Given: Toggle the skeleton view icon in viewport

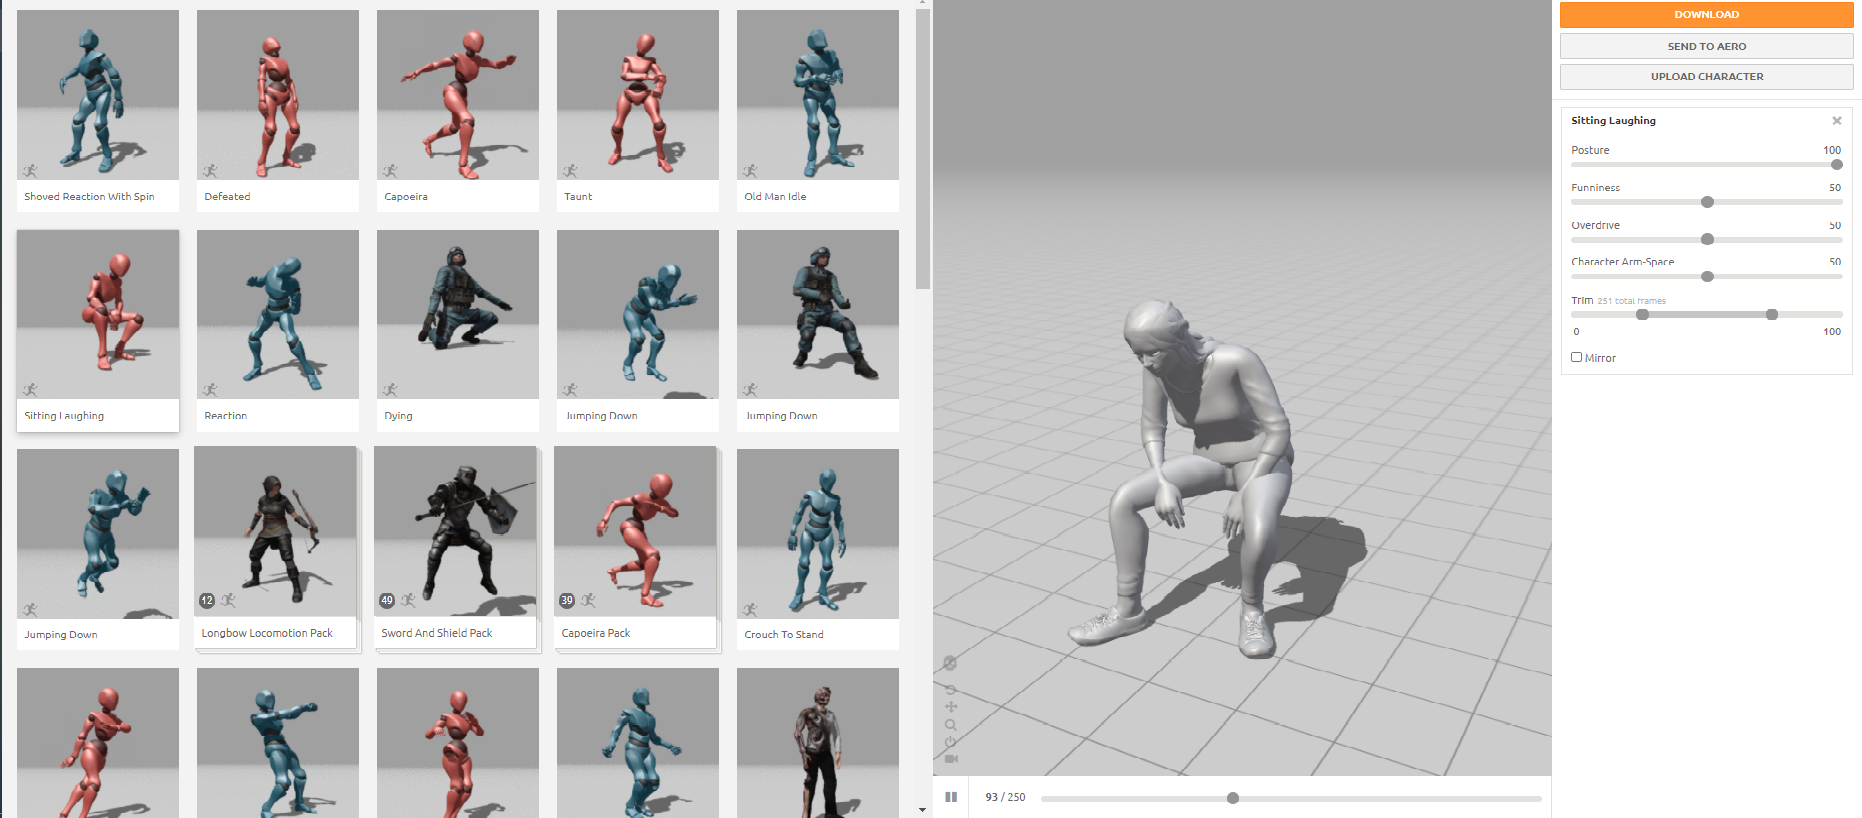Looking at the screenshot, I should 950,663.
